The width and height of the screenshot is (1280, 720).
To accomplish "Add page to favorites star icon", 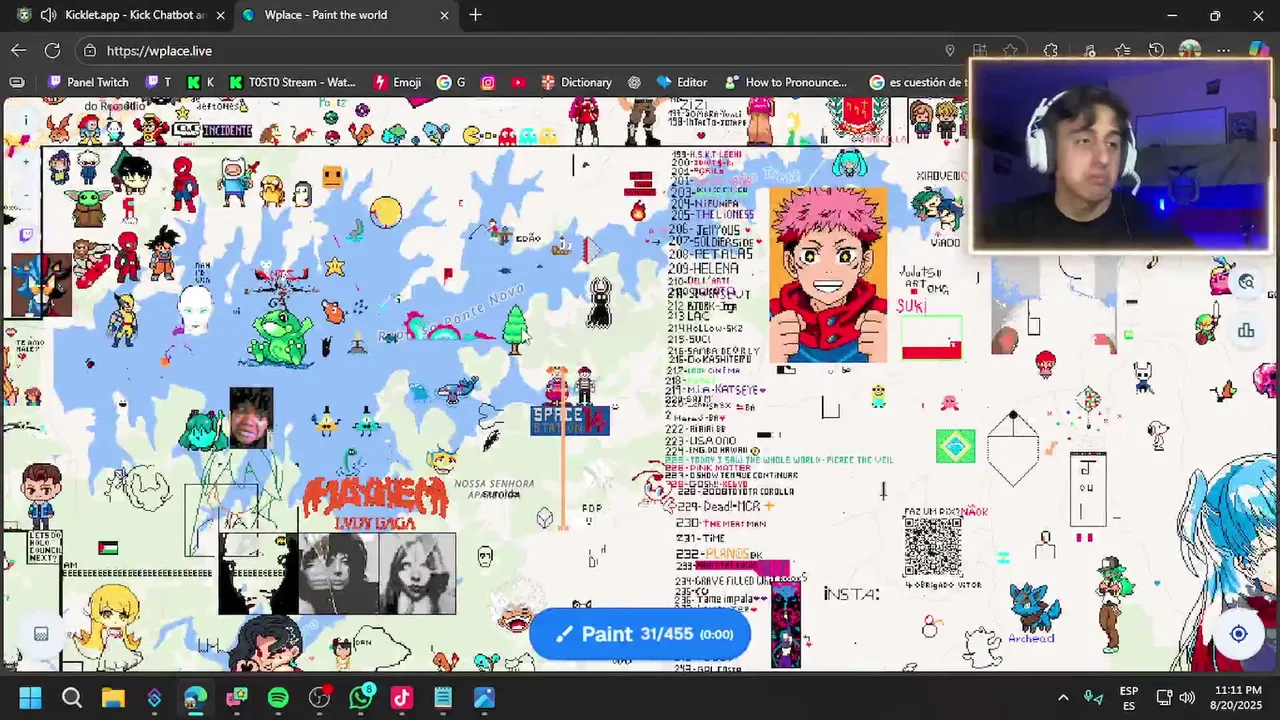I will click(1011, 50).
